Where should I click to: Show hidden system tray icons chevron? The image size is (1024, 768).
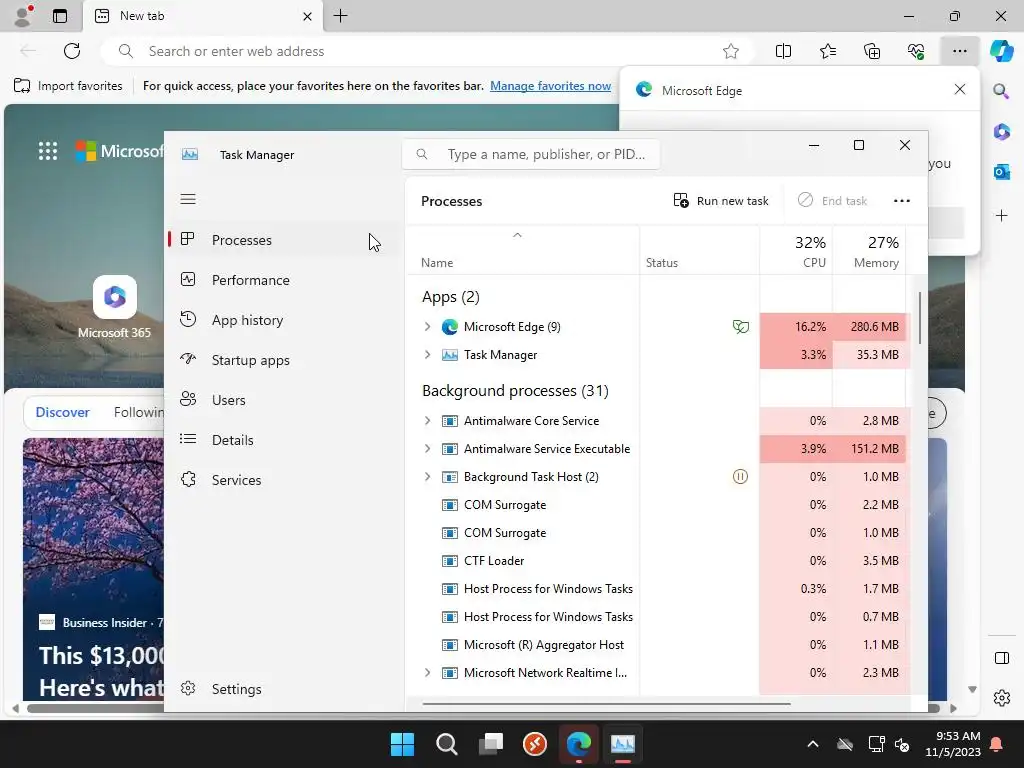coord(812,744)
